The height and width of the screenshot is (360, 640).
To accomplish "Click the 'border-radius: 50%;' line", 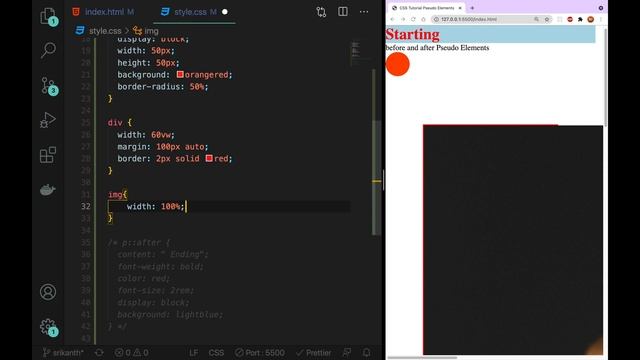I will point(163,87).
